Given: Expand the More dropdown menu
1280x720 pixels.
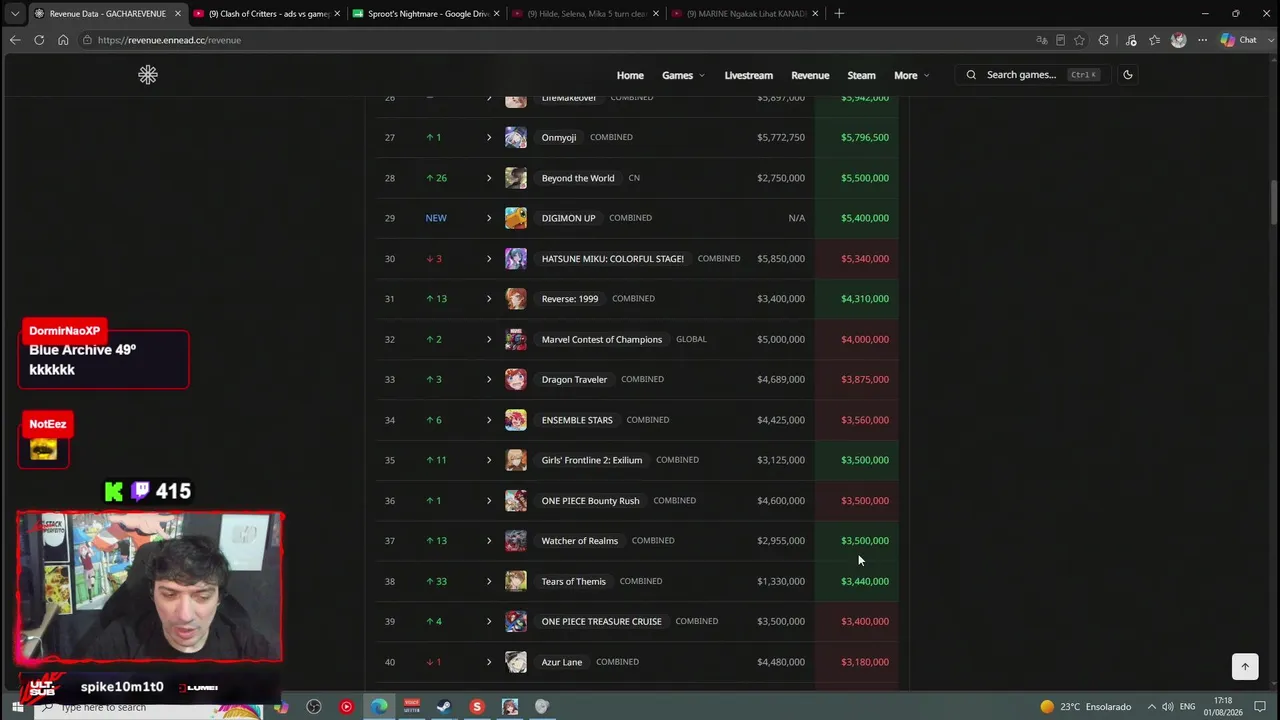Looking at the screenshot, I should click(x=911, y=75).
